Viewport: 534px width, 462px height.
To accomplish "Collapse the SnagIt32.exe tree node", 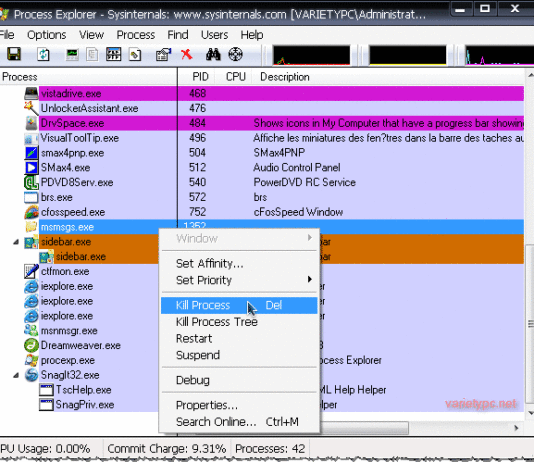I will [x=16, y=376].
